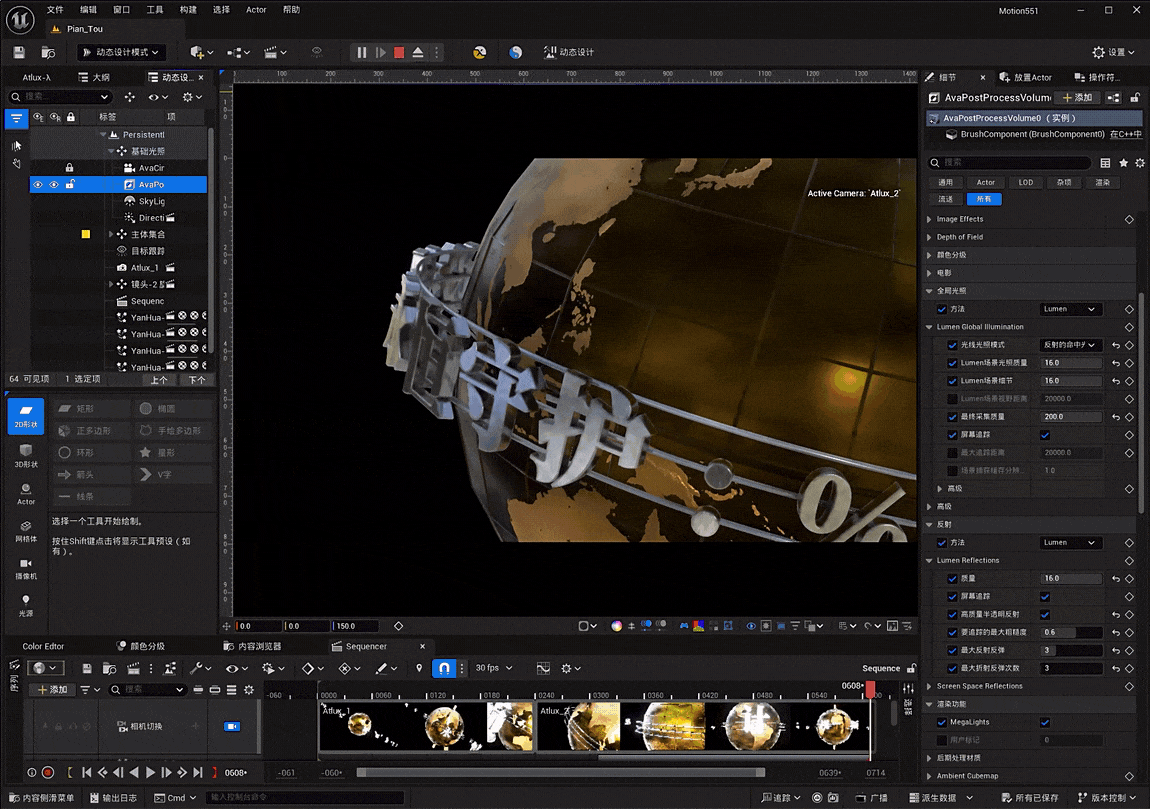Choose the 星形 star shape tool
Image resolution: width=1150 pixels, height=809 pixels.
tap(174, 453)
